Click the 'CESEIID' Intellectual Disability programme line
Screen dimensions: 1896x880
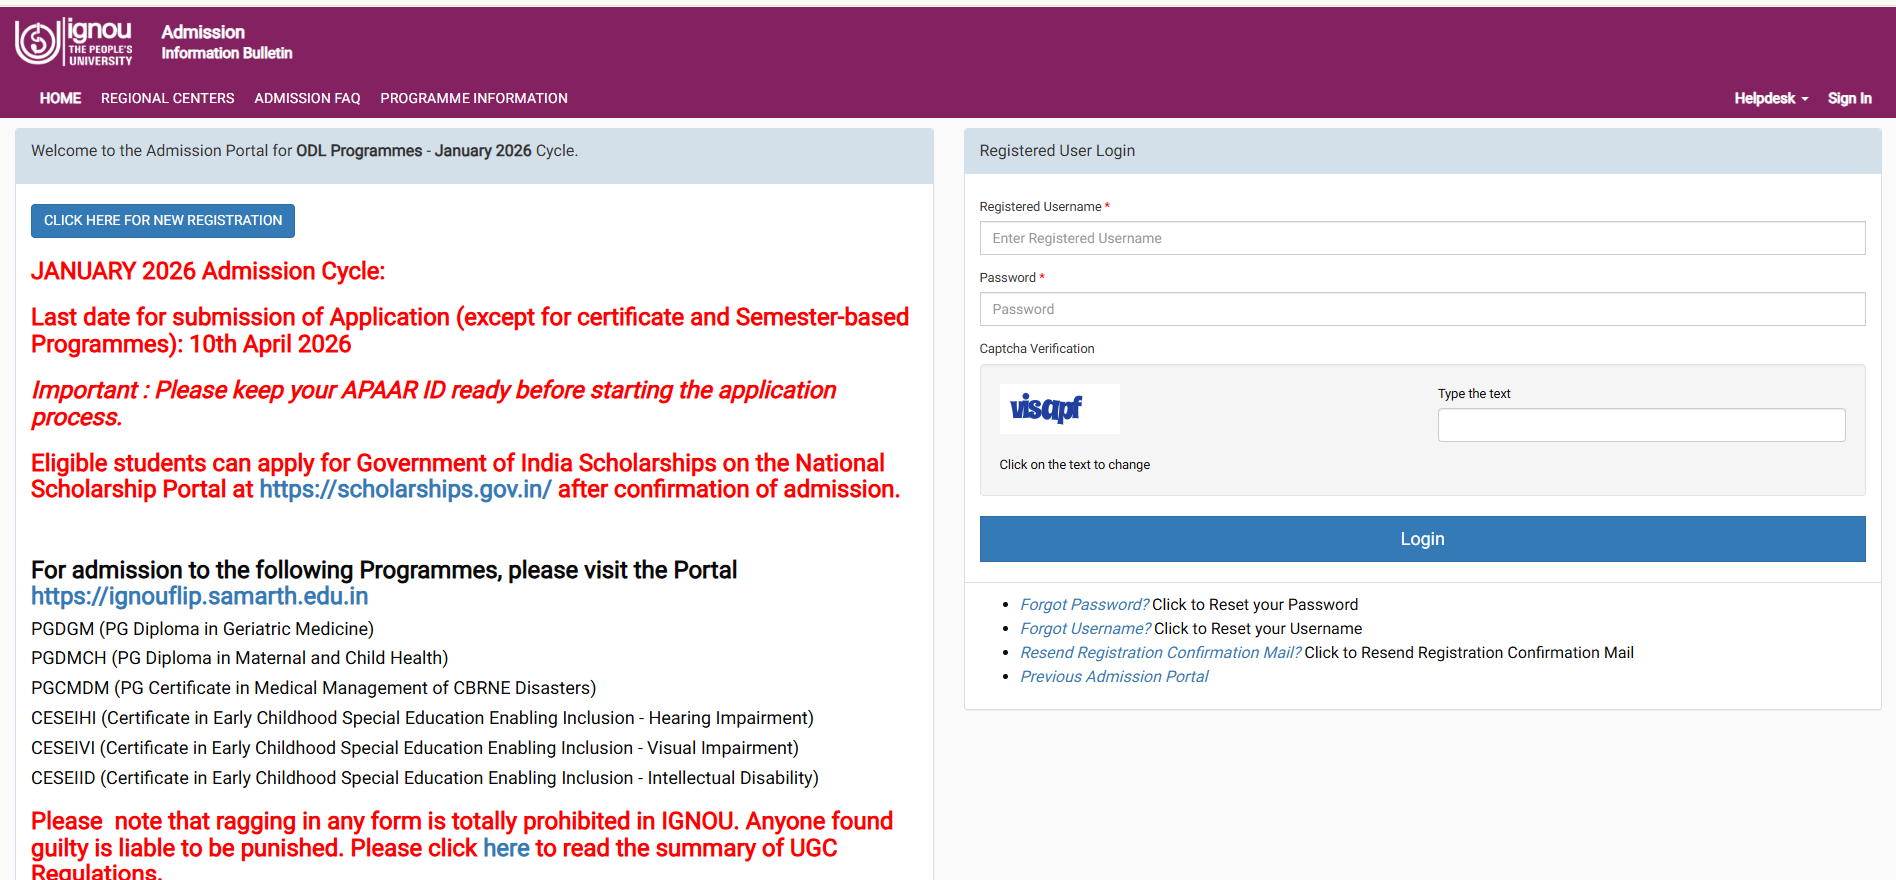click(425, 778)
